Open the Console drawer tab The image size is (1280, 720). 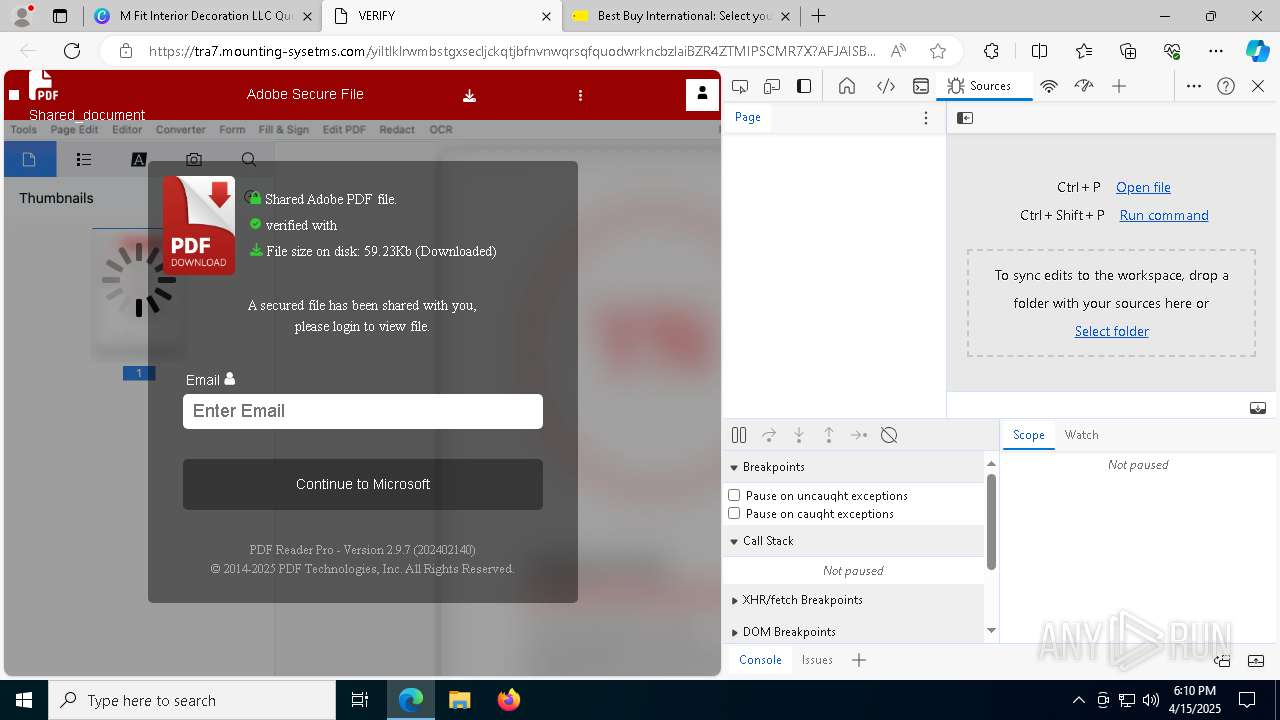760,660
